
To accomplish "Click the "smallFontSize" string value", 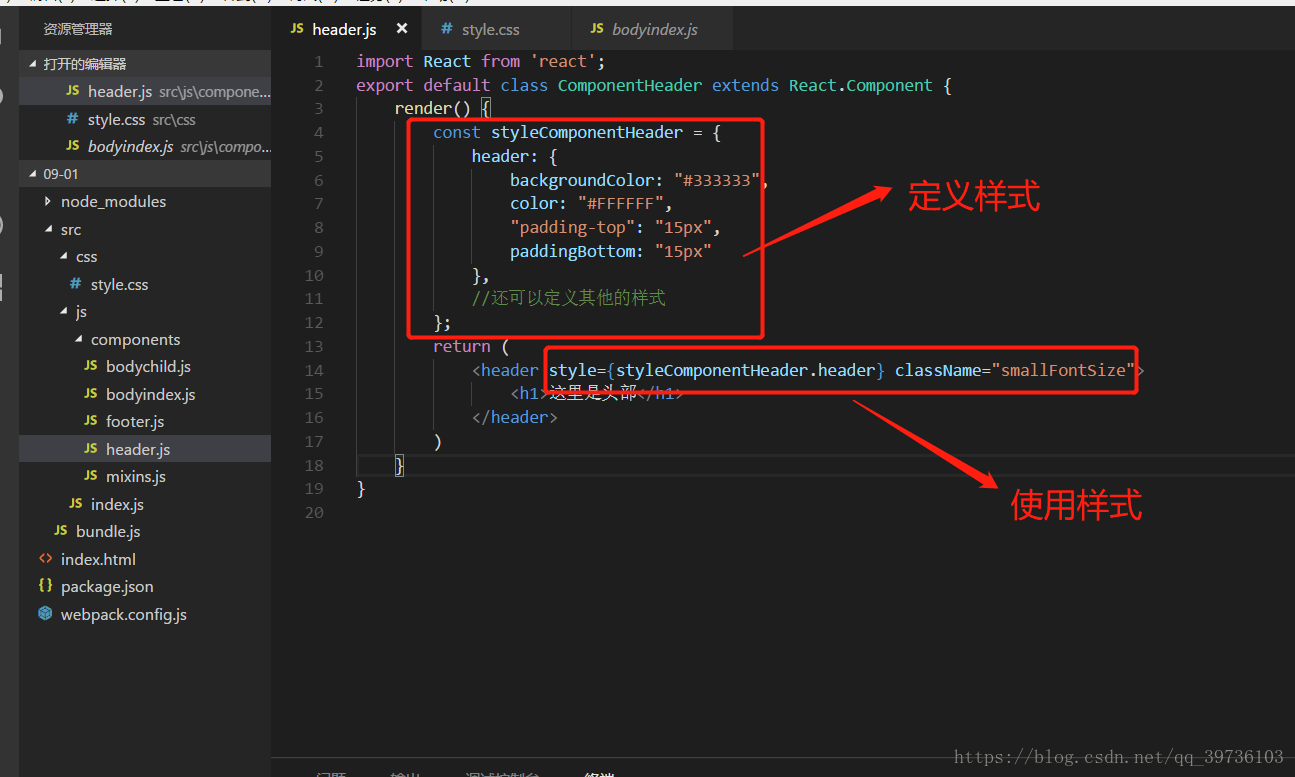I will pos(1063,371).
